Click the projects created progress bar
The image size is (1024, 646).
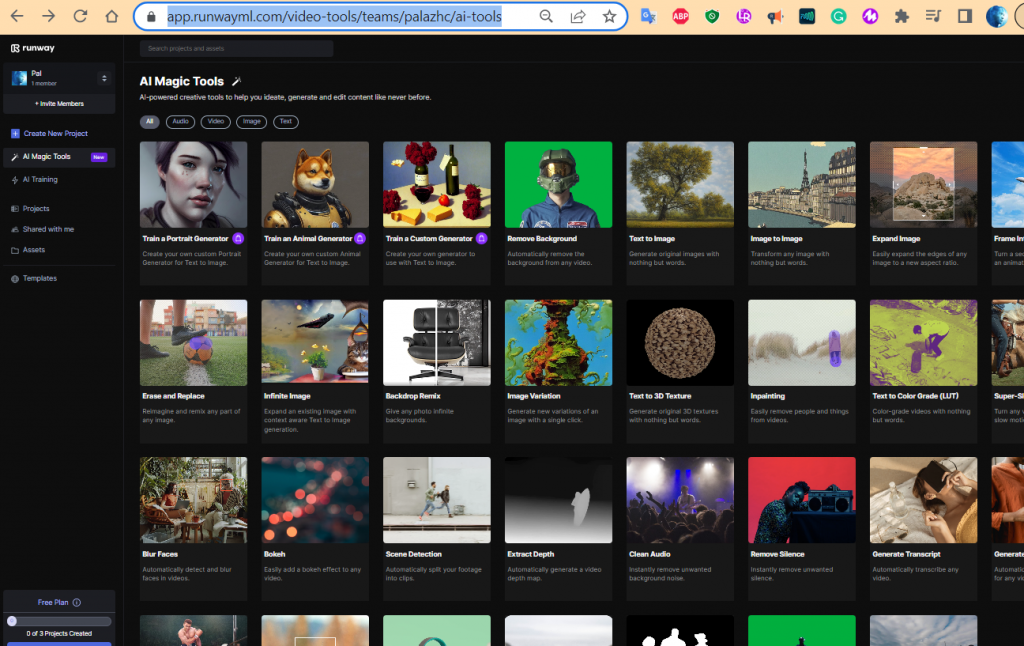point(59,621)
